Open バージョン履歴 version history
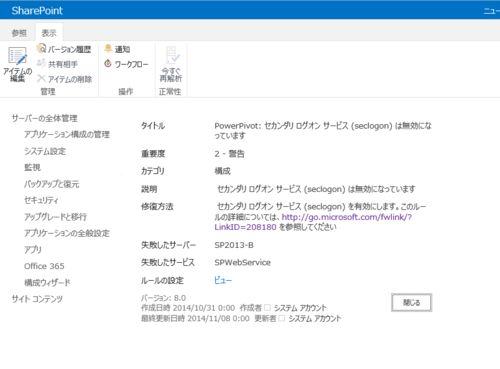Viewport: 500px width, 369px height. (64, 49)
